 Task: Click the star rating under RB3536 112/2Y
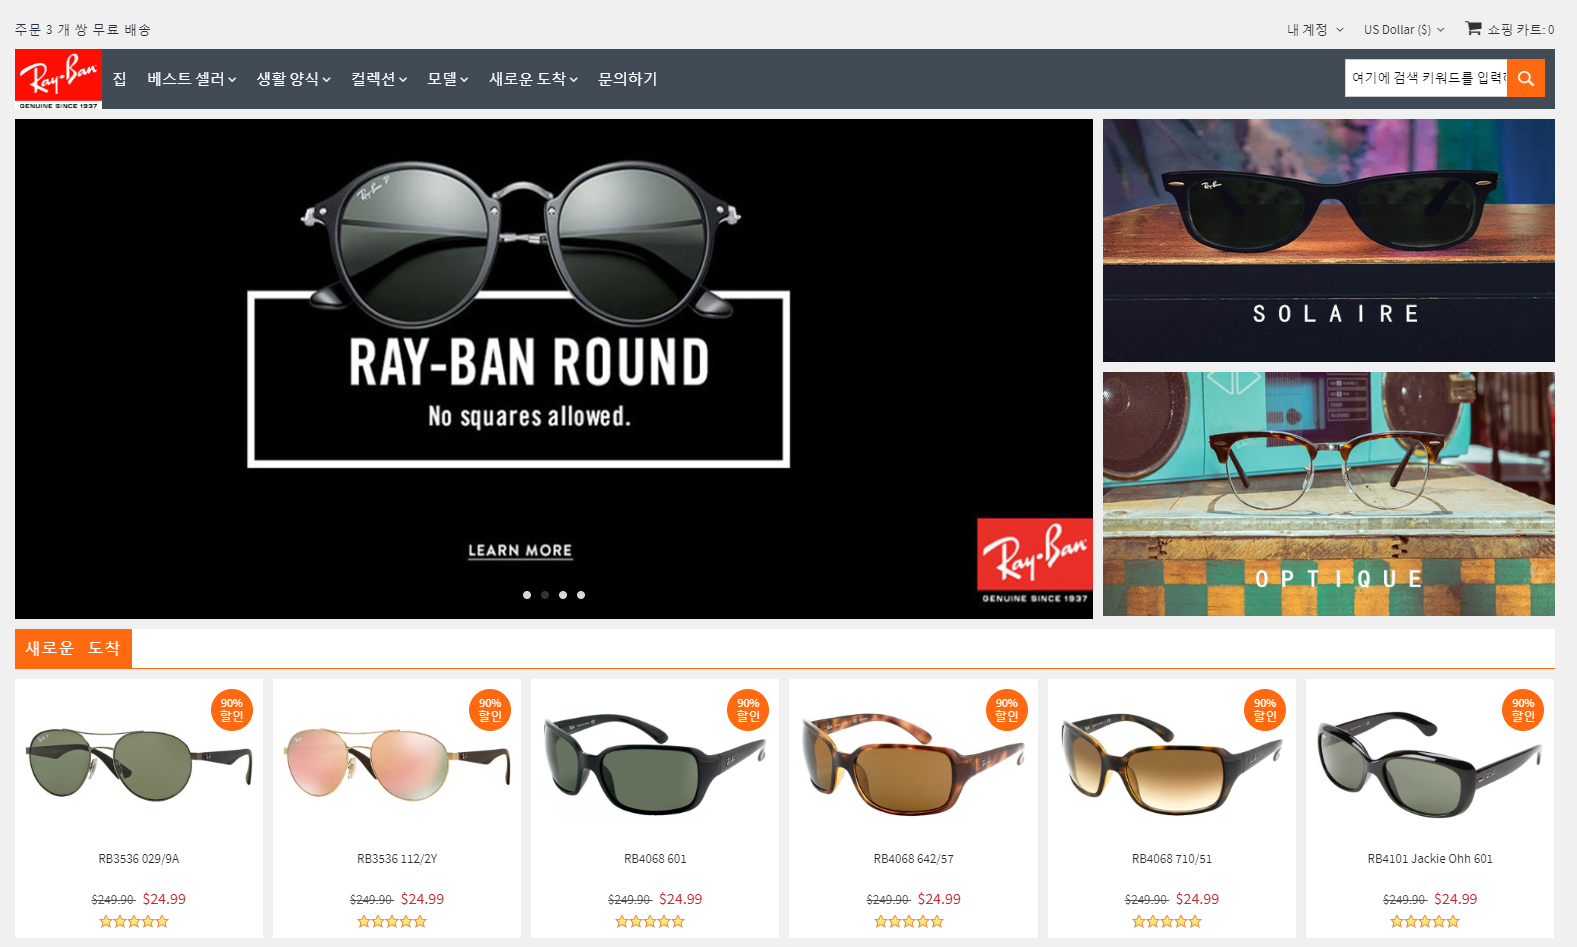click(392, 922)
